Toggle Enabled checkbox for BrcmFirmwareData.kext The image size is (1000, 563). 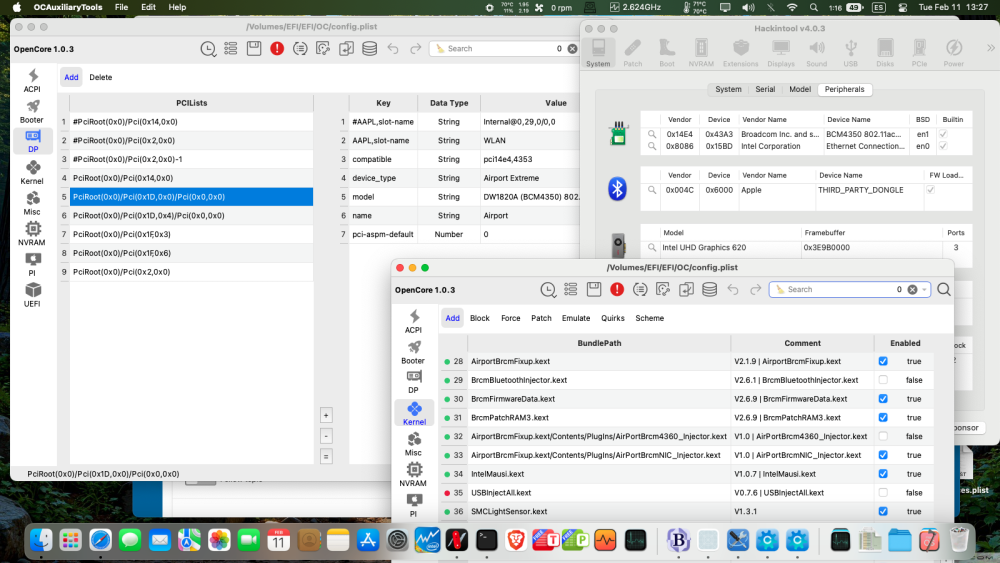click(x=883, y=398)
